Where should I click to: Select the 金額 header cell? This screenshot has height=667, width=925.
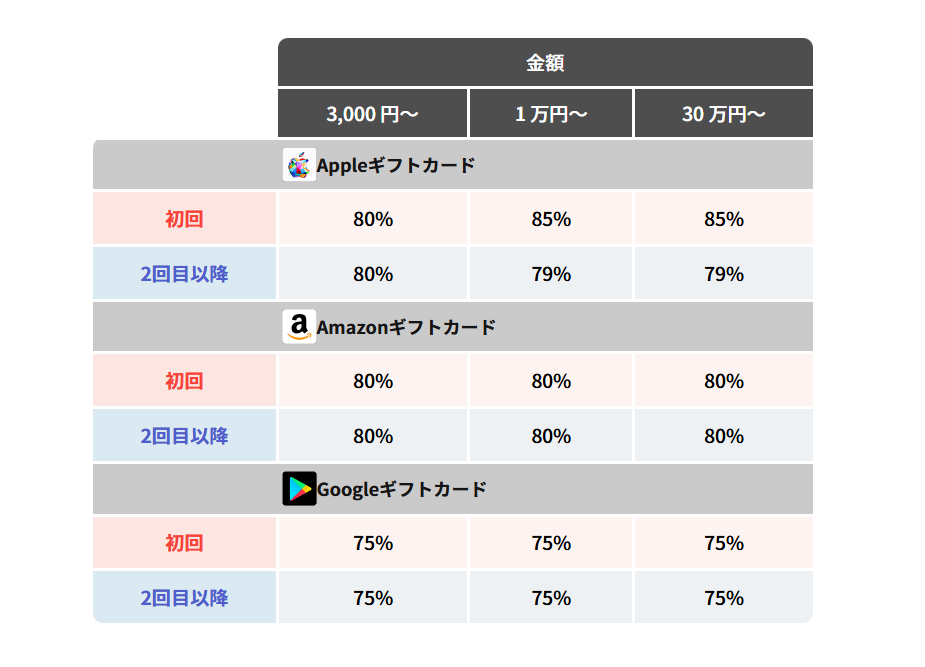click(545, 62)
